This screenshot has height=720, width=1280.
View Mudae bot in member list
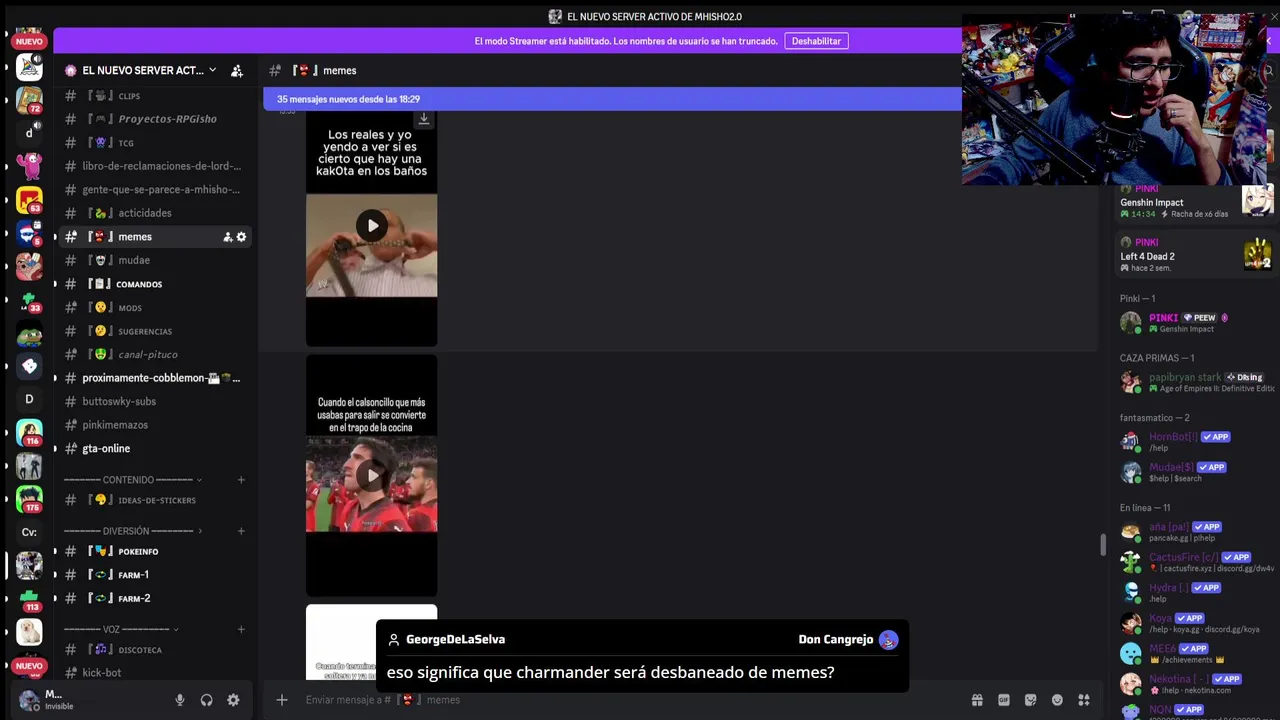click(1195, 472)
